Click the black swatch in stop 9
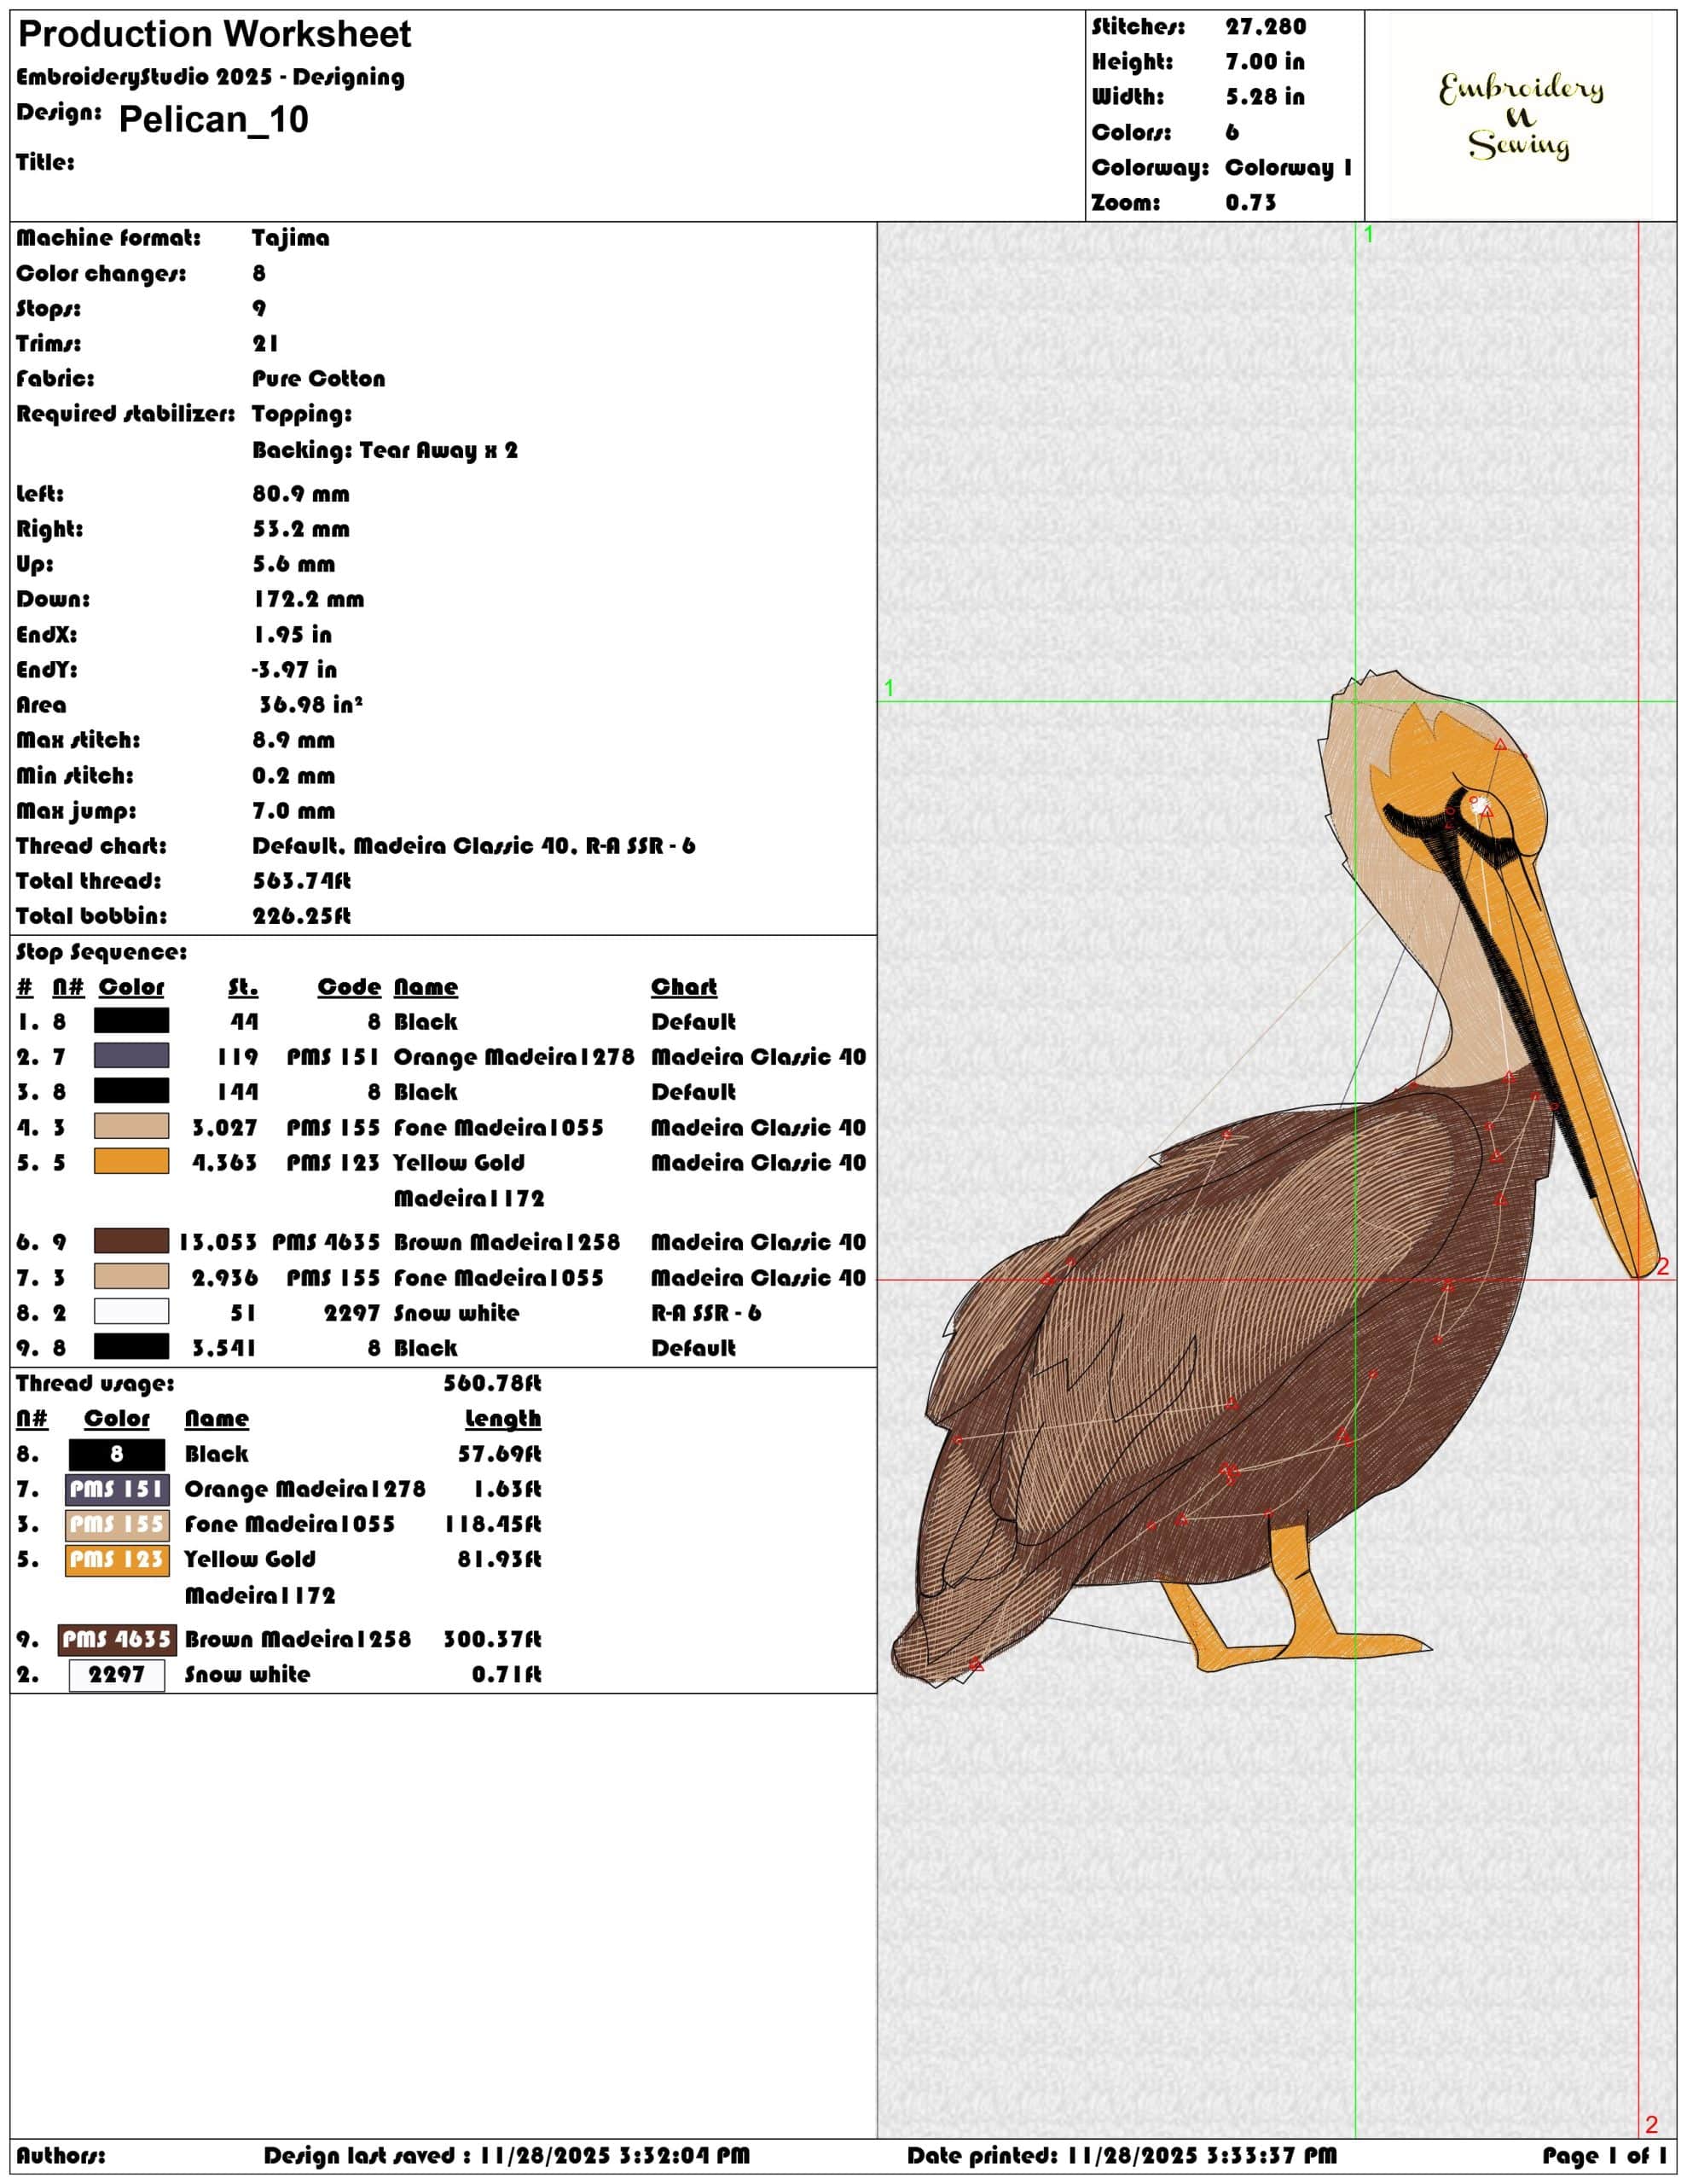 (131, 1347)
